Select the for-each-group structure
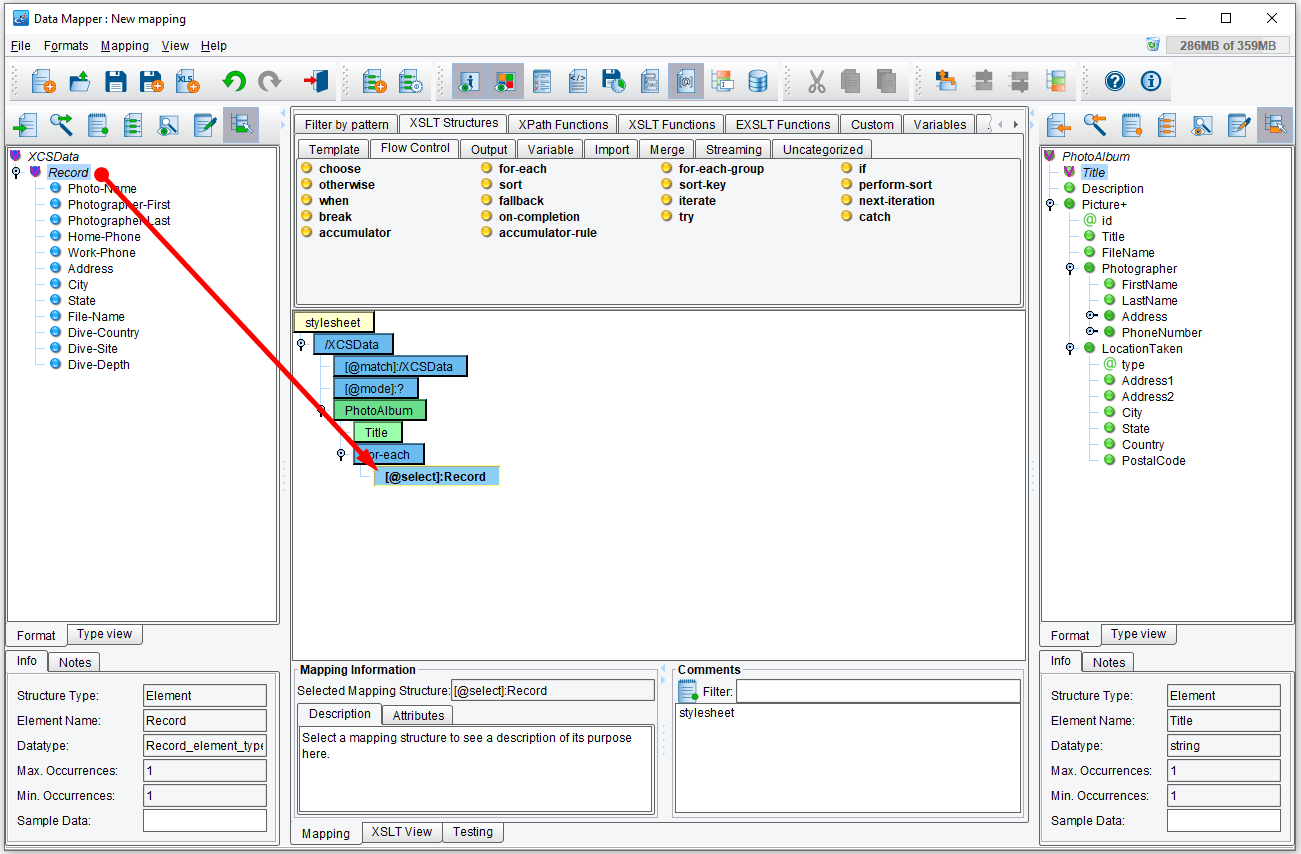The image size is (1301, 854). tap(721, 169)
